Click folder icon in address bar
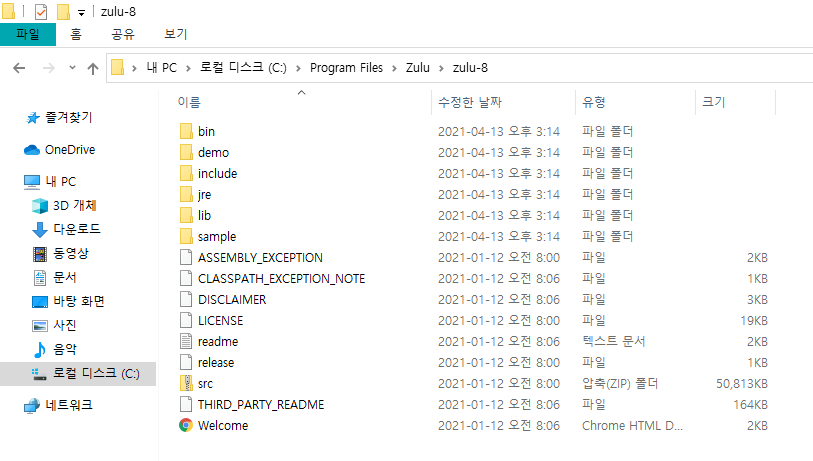 tap(118, 67)
